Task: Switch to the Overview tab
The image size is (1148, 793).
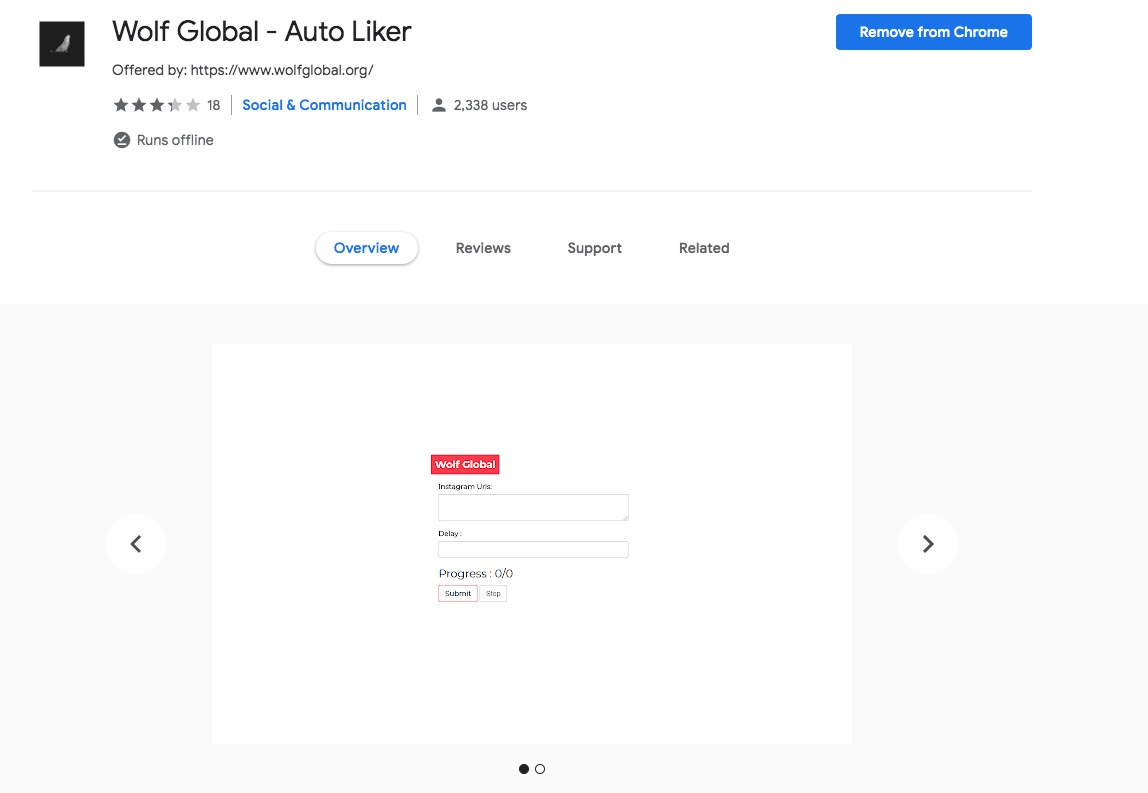Action: click(x=367, y=248)
